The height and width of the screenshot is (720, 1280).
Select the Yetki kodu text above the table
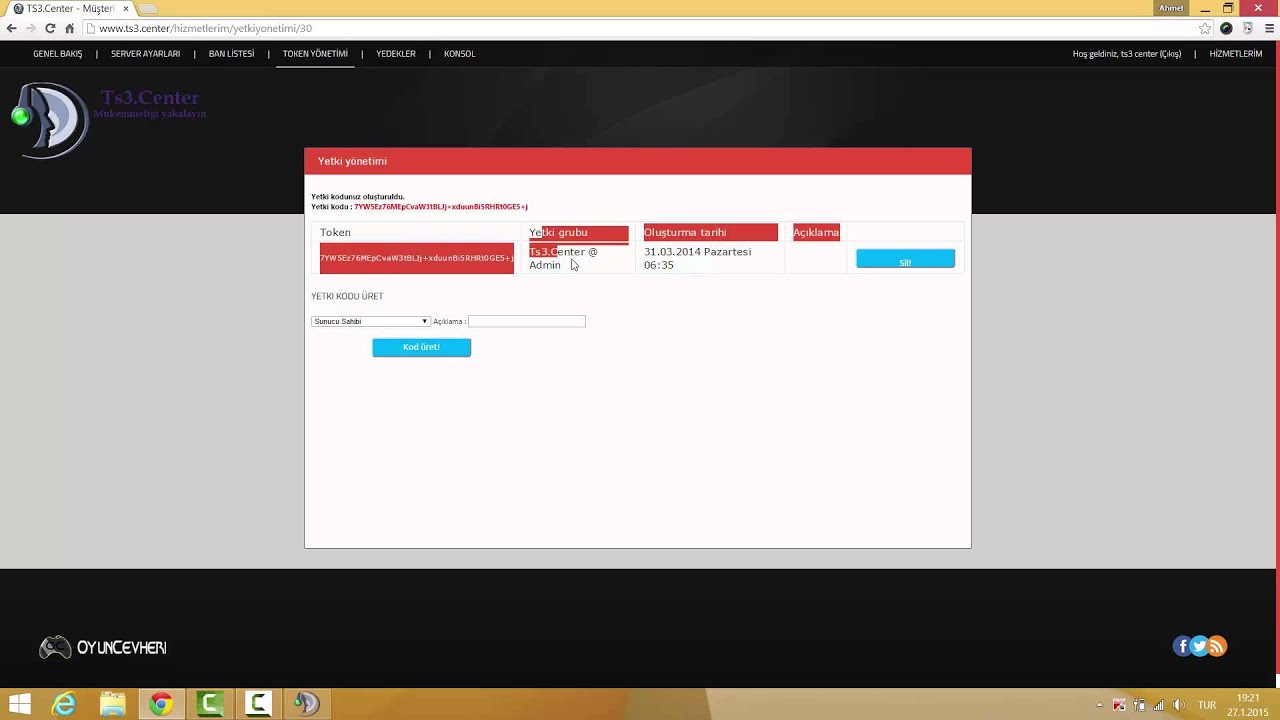tap(420, 207)
